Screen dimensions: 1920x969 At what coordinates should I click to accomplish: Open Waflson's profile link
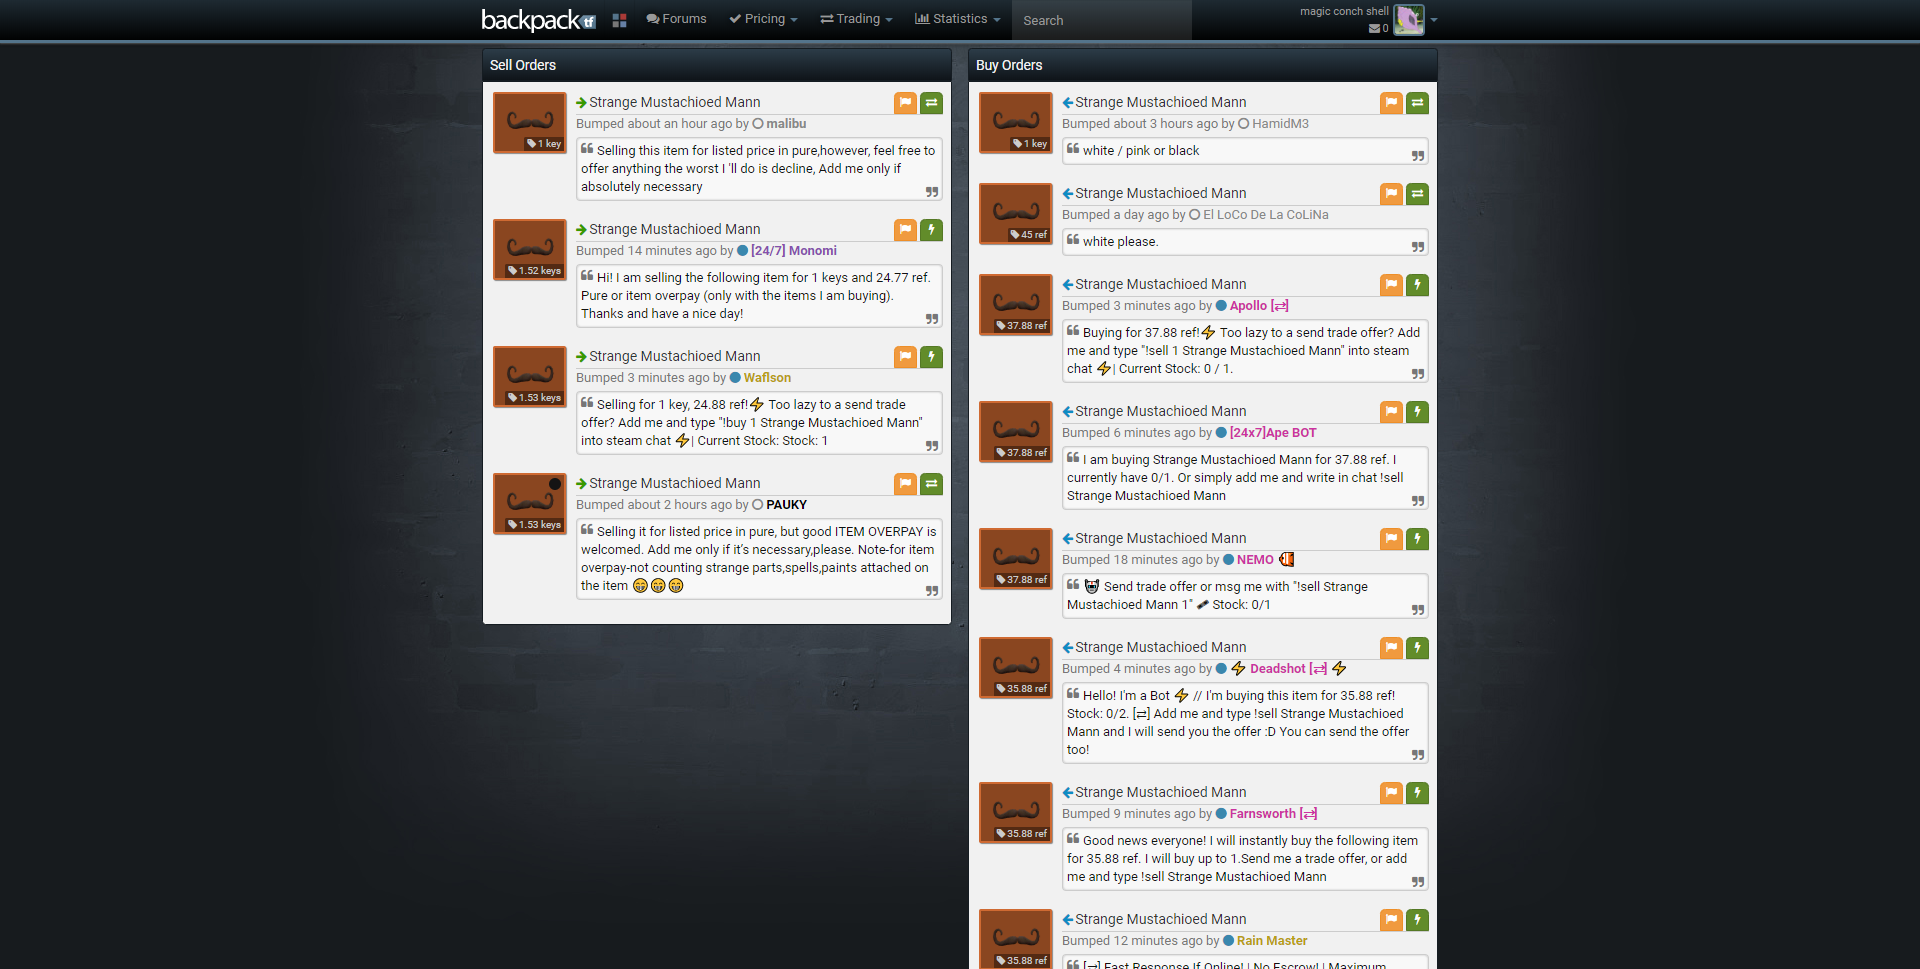click(767, 378)
